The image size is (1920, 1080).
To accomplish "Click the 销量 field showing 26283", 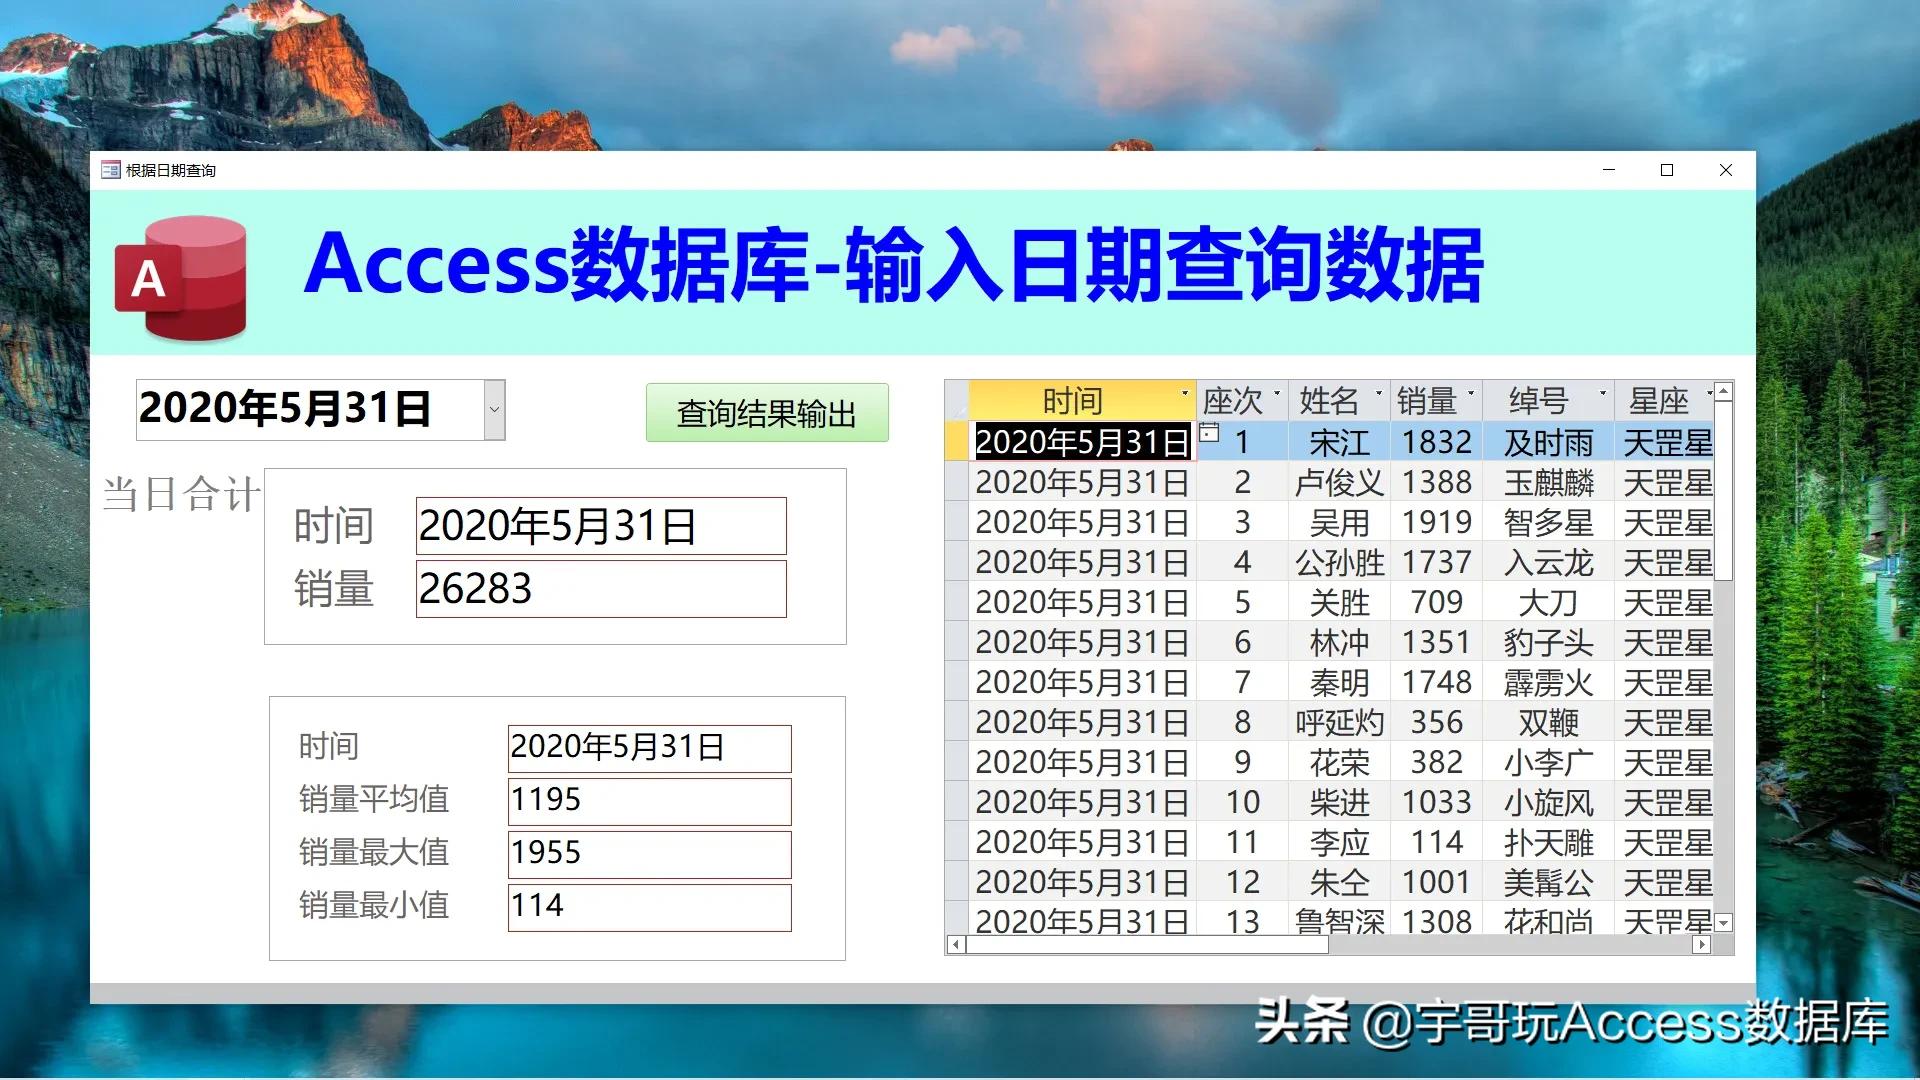I will click(600, 589).
